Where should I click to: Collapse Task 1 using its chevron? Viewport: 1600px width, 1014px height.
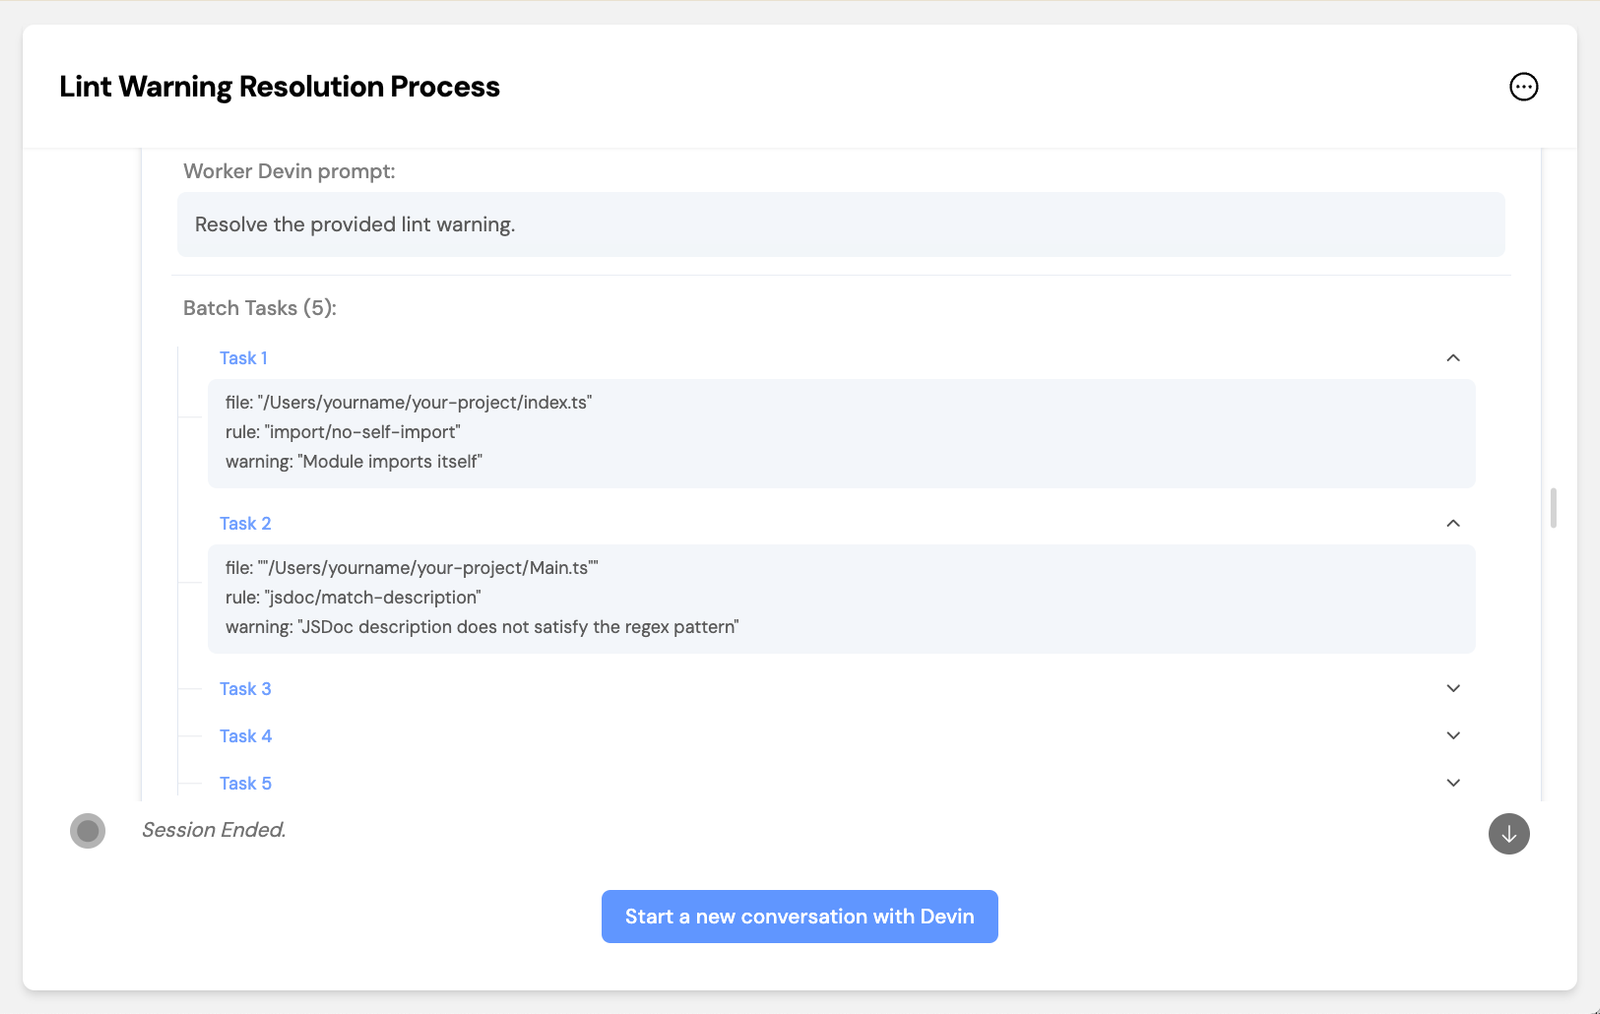1453,358
